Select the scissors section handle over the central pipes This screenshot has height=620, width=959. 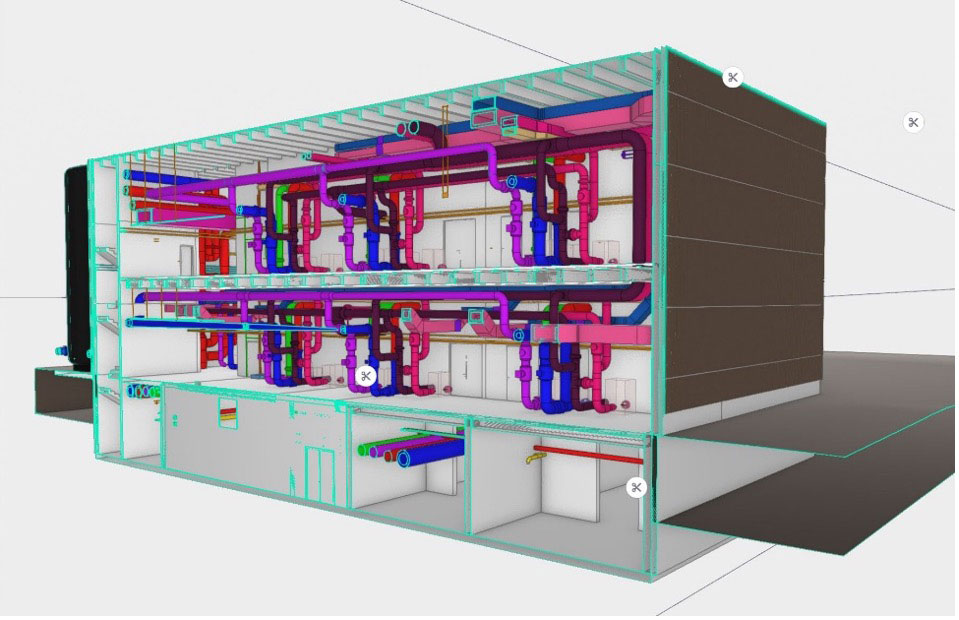coord(366,376)
